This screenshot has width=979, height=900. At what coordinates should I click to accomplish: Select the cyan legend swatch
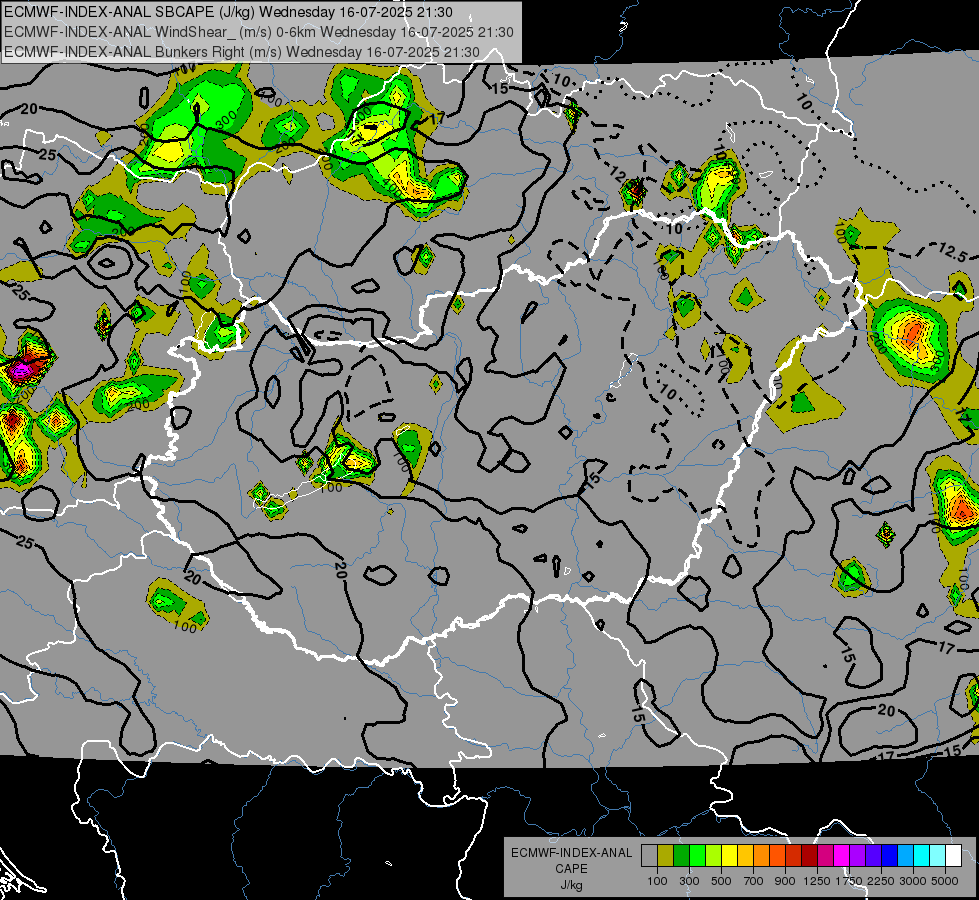(x=922, y=855)
